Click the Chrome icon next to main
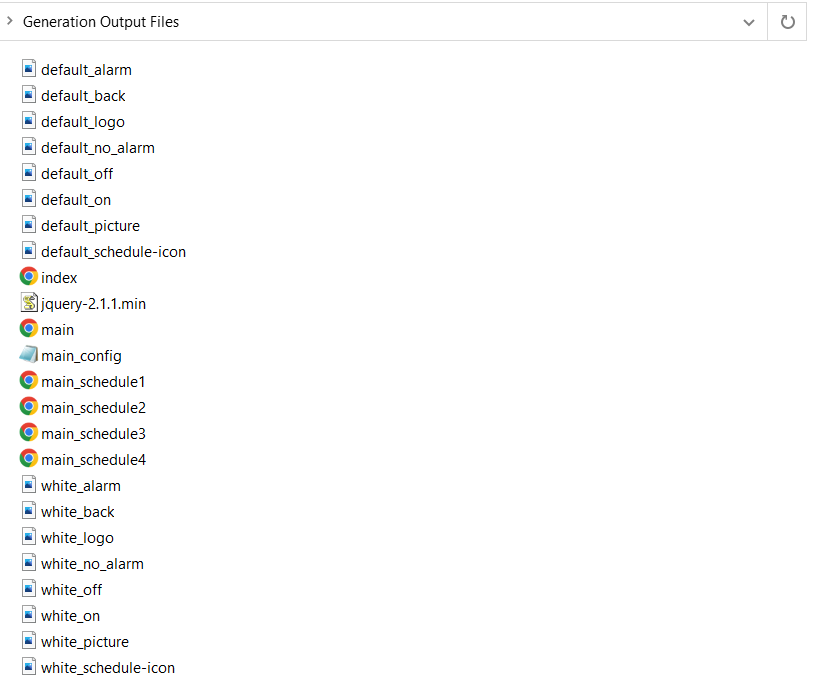813x689 pixels. coord(29,329)
